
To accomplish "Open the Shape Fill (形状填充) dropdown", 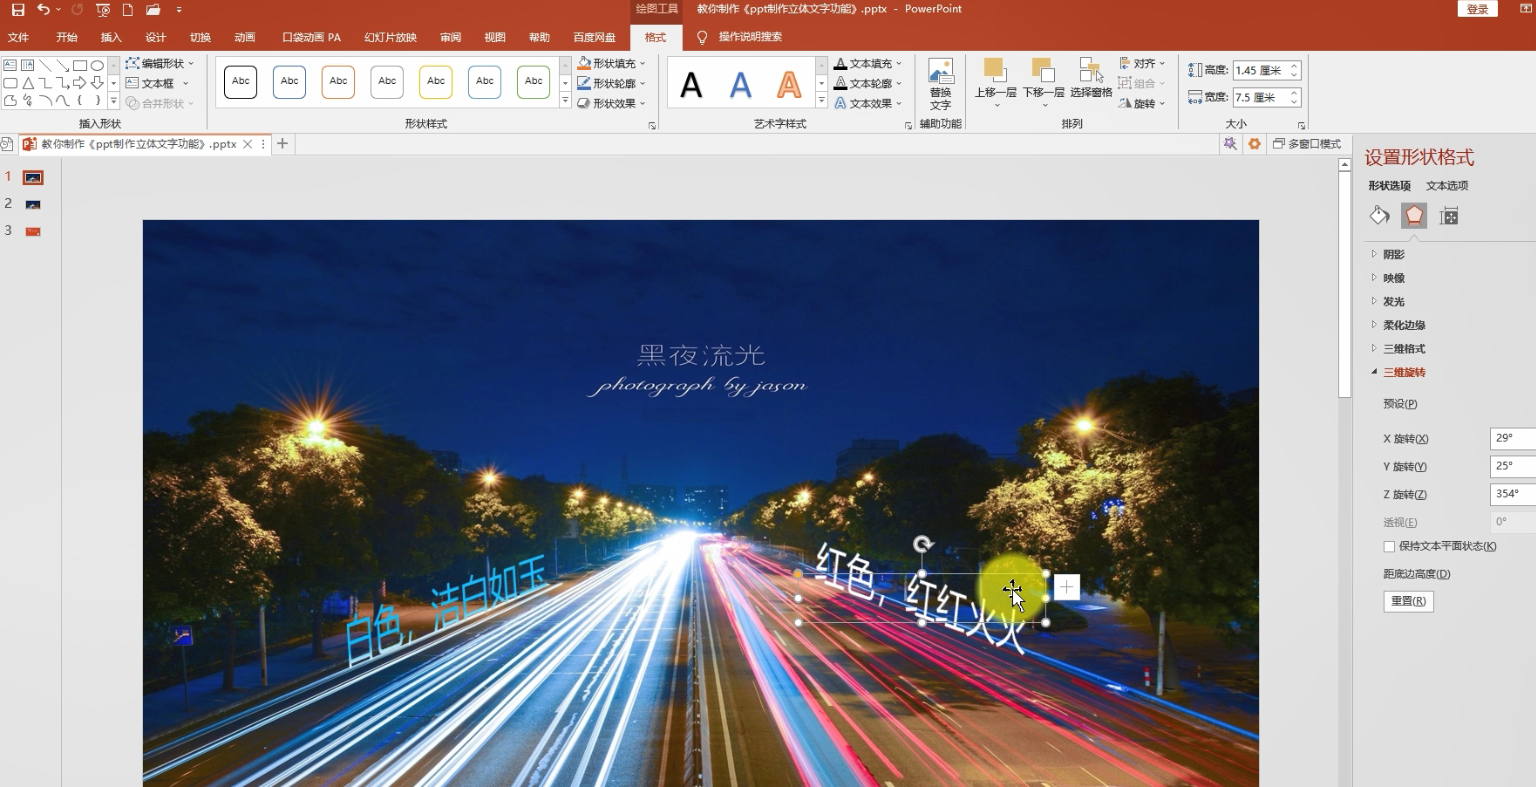I will coord(612,63).
